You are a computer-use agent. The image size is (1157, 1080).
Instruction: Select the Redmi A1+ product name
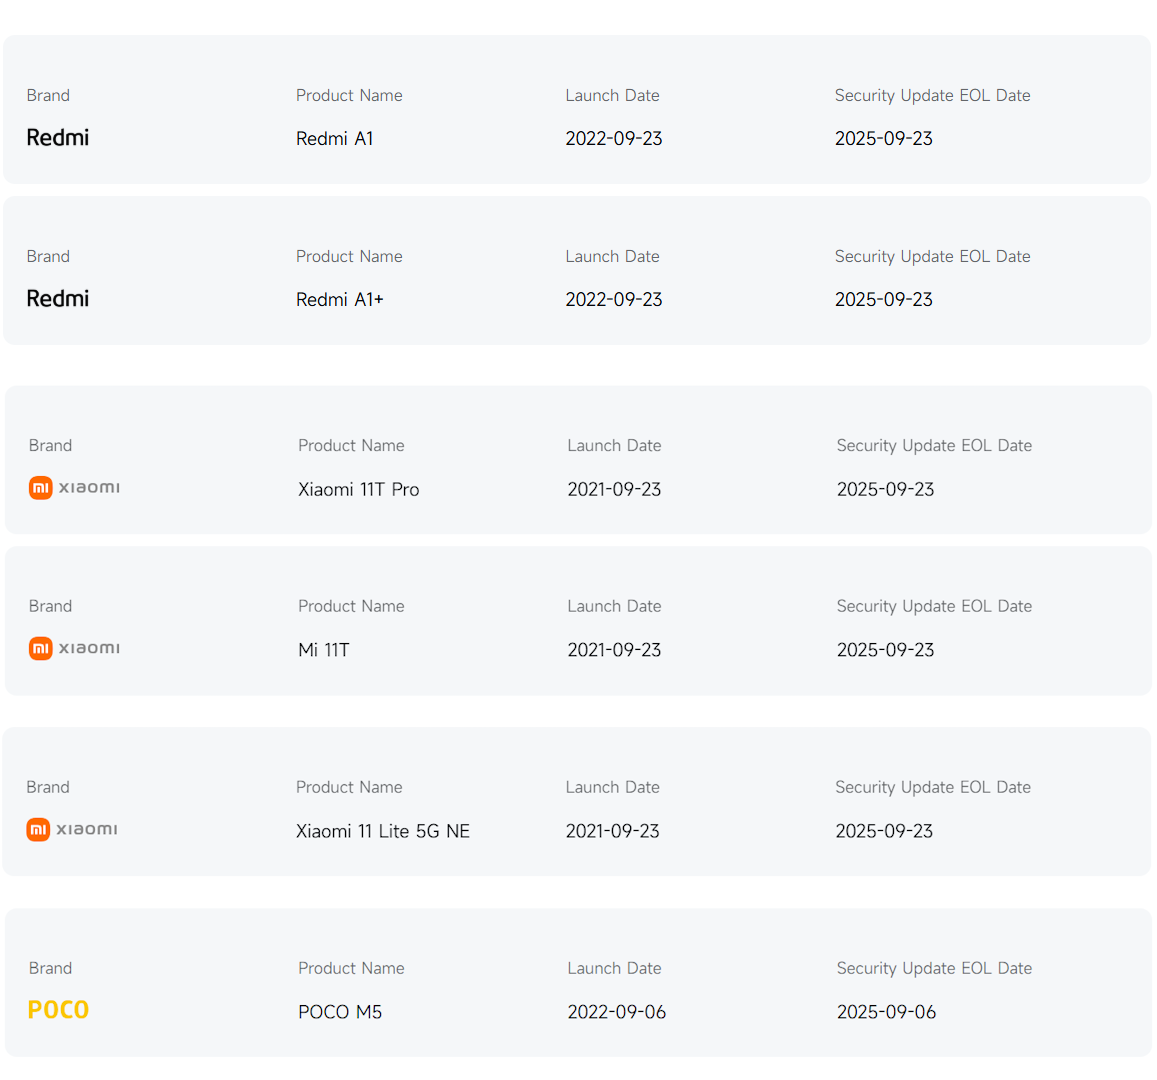[339, 300]
